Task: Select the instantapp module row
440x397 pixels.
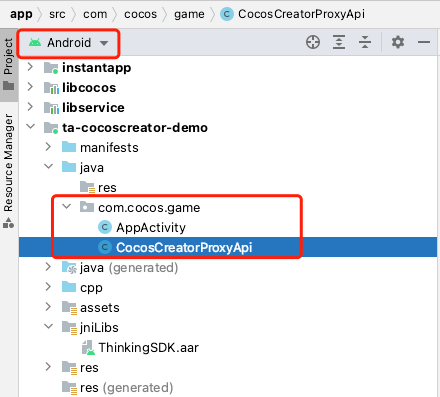Action: point(228,67)
